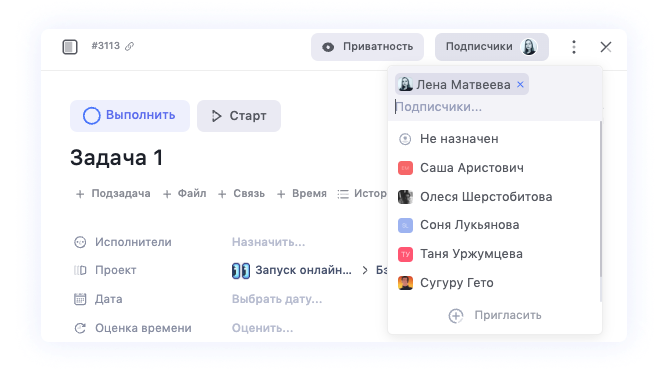
Task: Open the Запуск онлайн project link
Action: coord(303,271)
